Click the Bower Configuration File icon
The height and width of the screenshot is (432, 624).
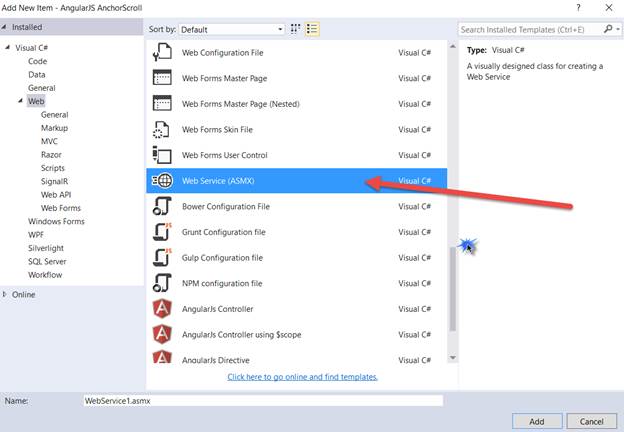(x=162, y=206)
